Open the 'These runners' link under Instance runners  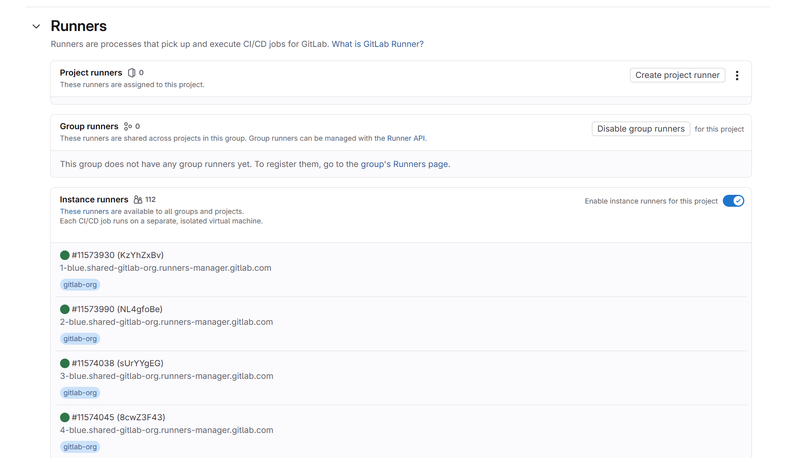(x=84, y=212)
